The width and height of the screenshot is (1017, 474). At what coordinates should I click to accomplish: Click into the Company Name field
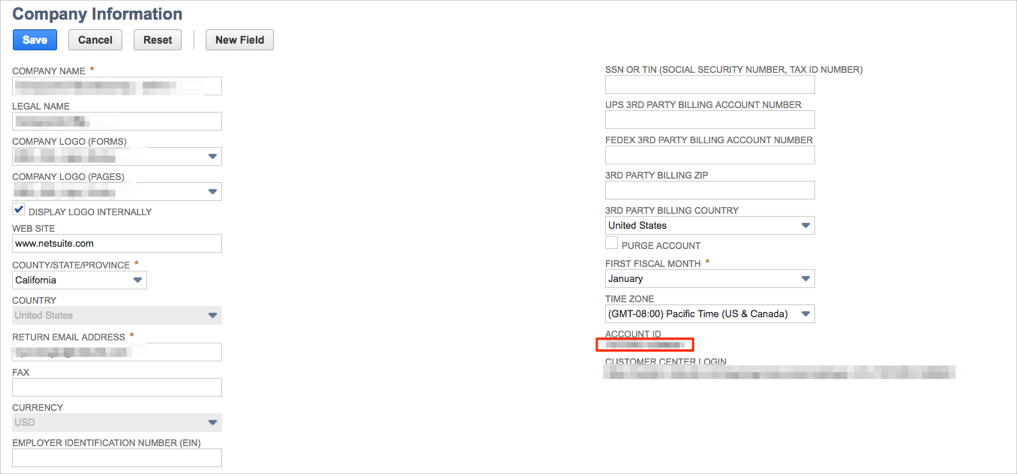click(116, 87)
